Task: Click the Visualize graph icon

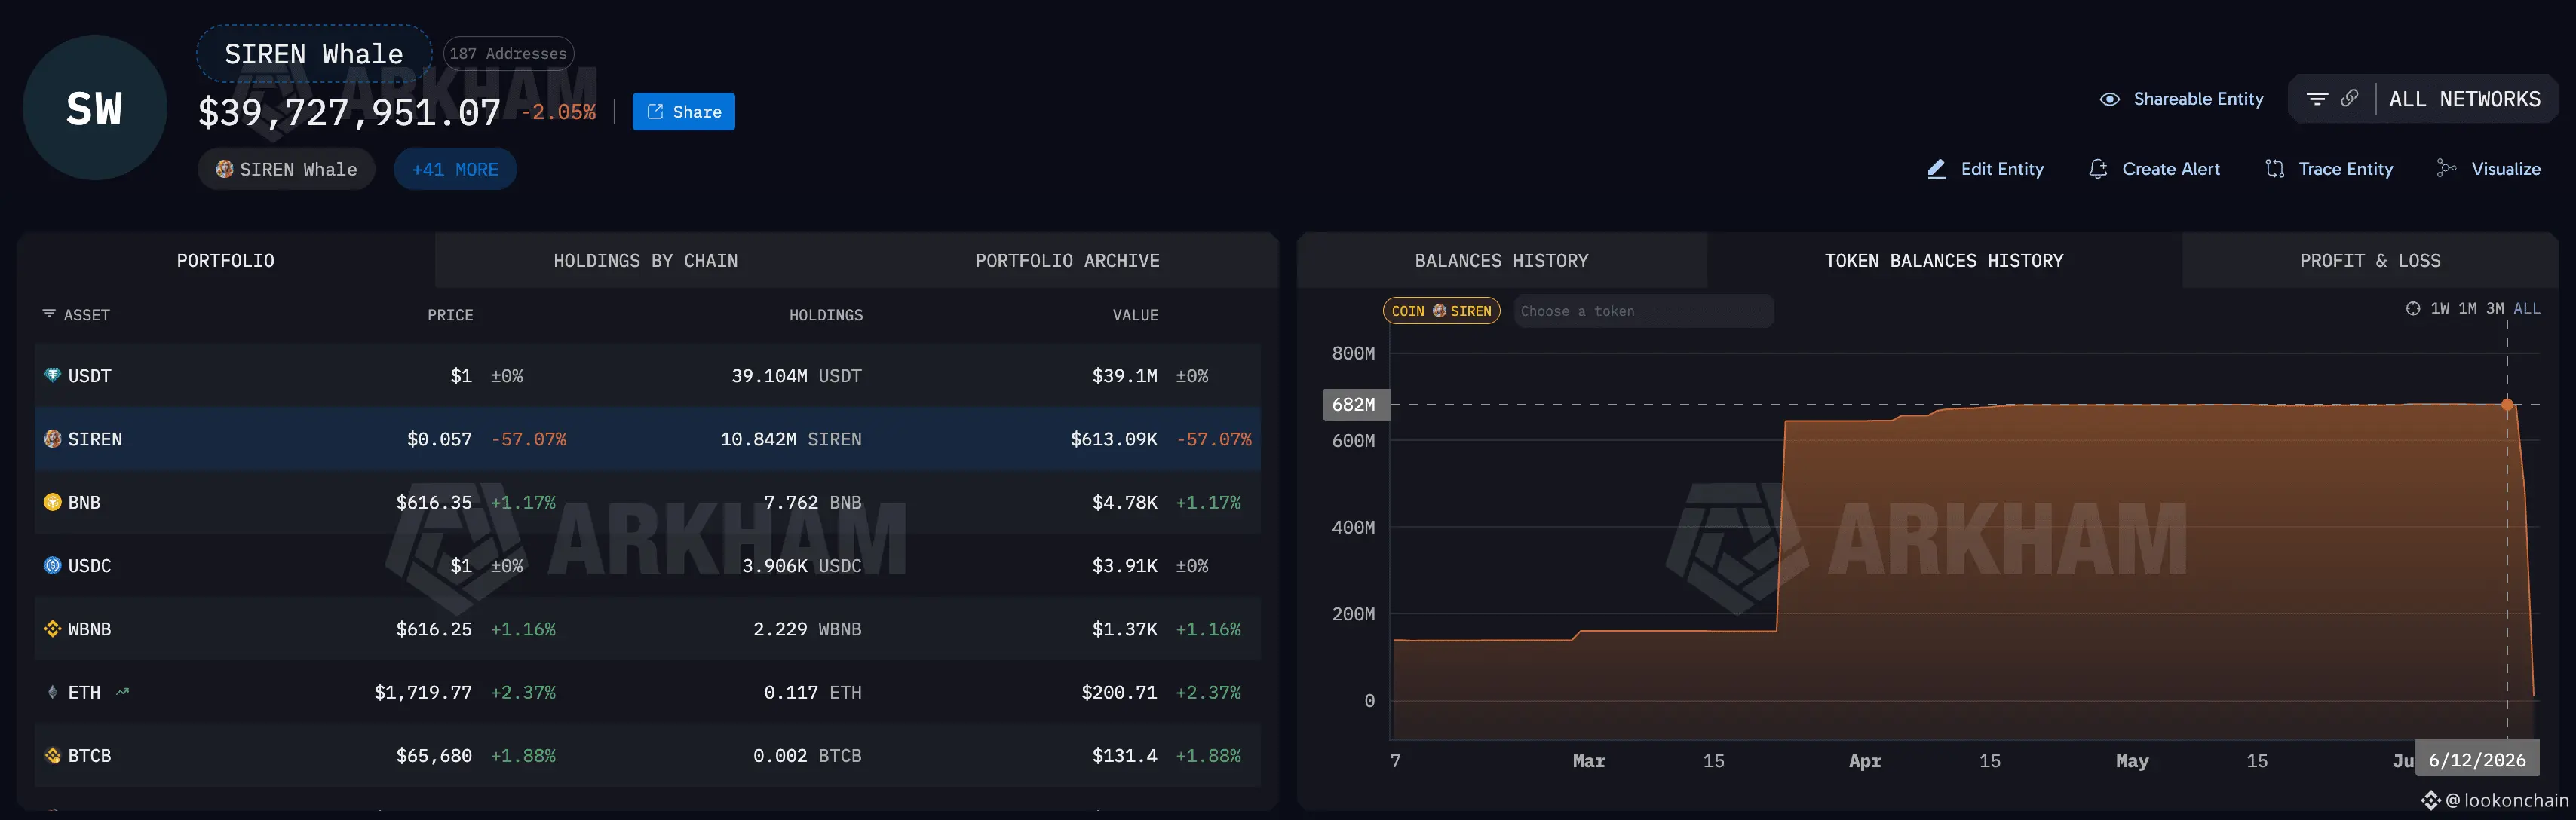Action: click(2447, 169)
